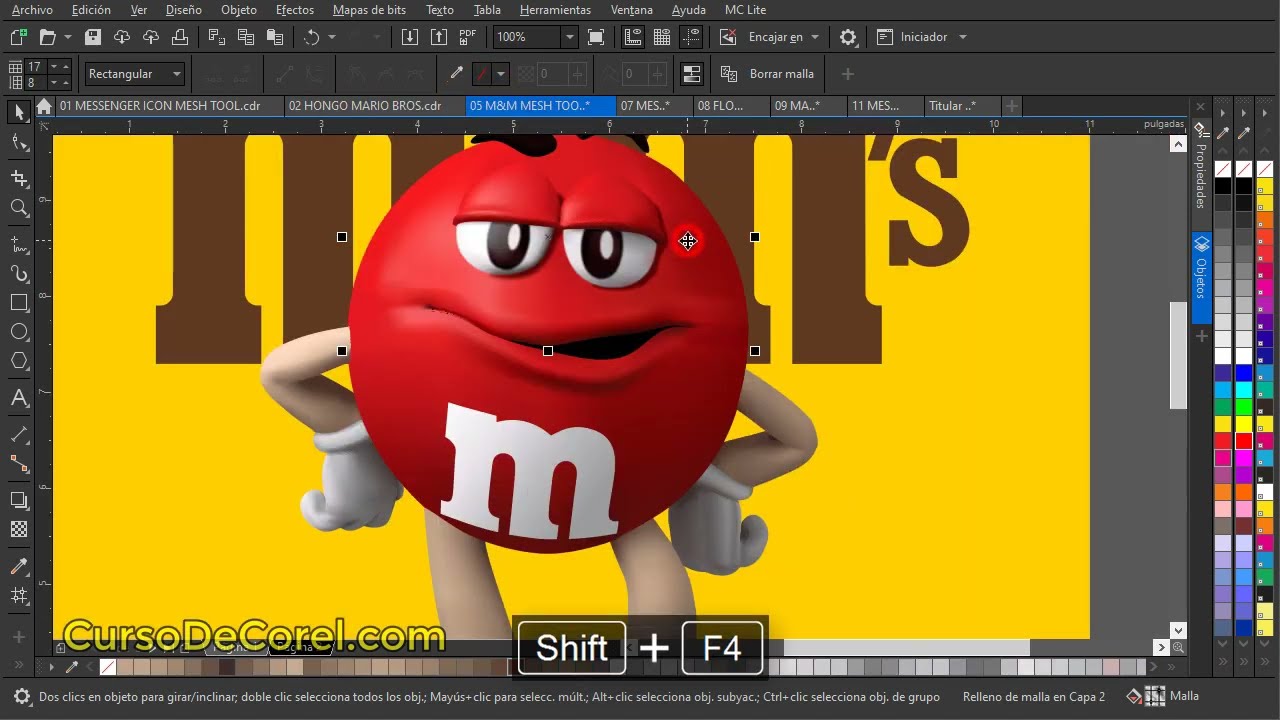1280x720 pixels.
Task: Click the Undo arrow icon
Action: (312, 37)
